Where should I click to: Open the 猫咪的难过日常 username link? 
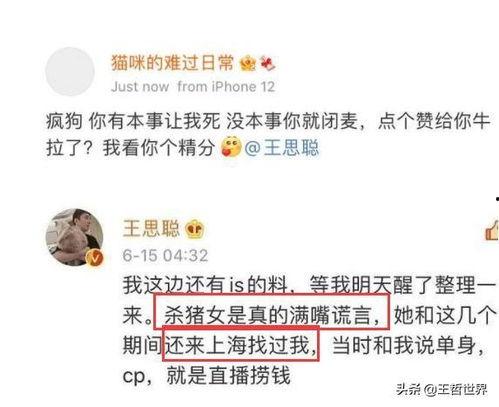pyautogui.click(x=172, y=62)
